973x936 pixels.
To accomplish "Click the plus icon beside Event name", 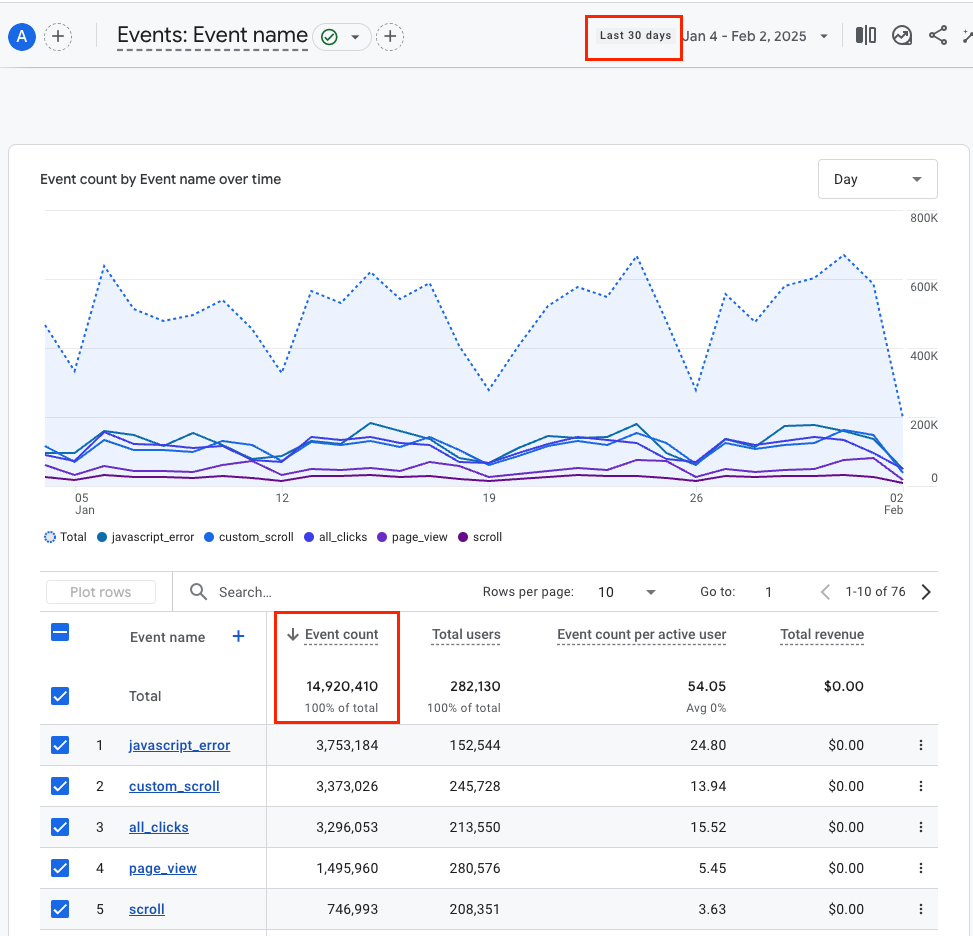I will point(238,636).
